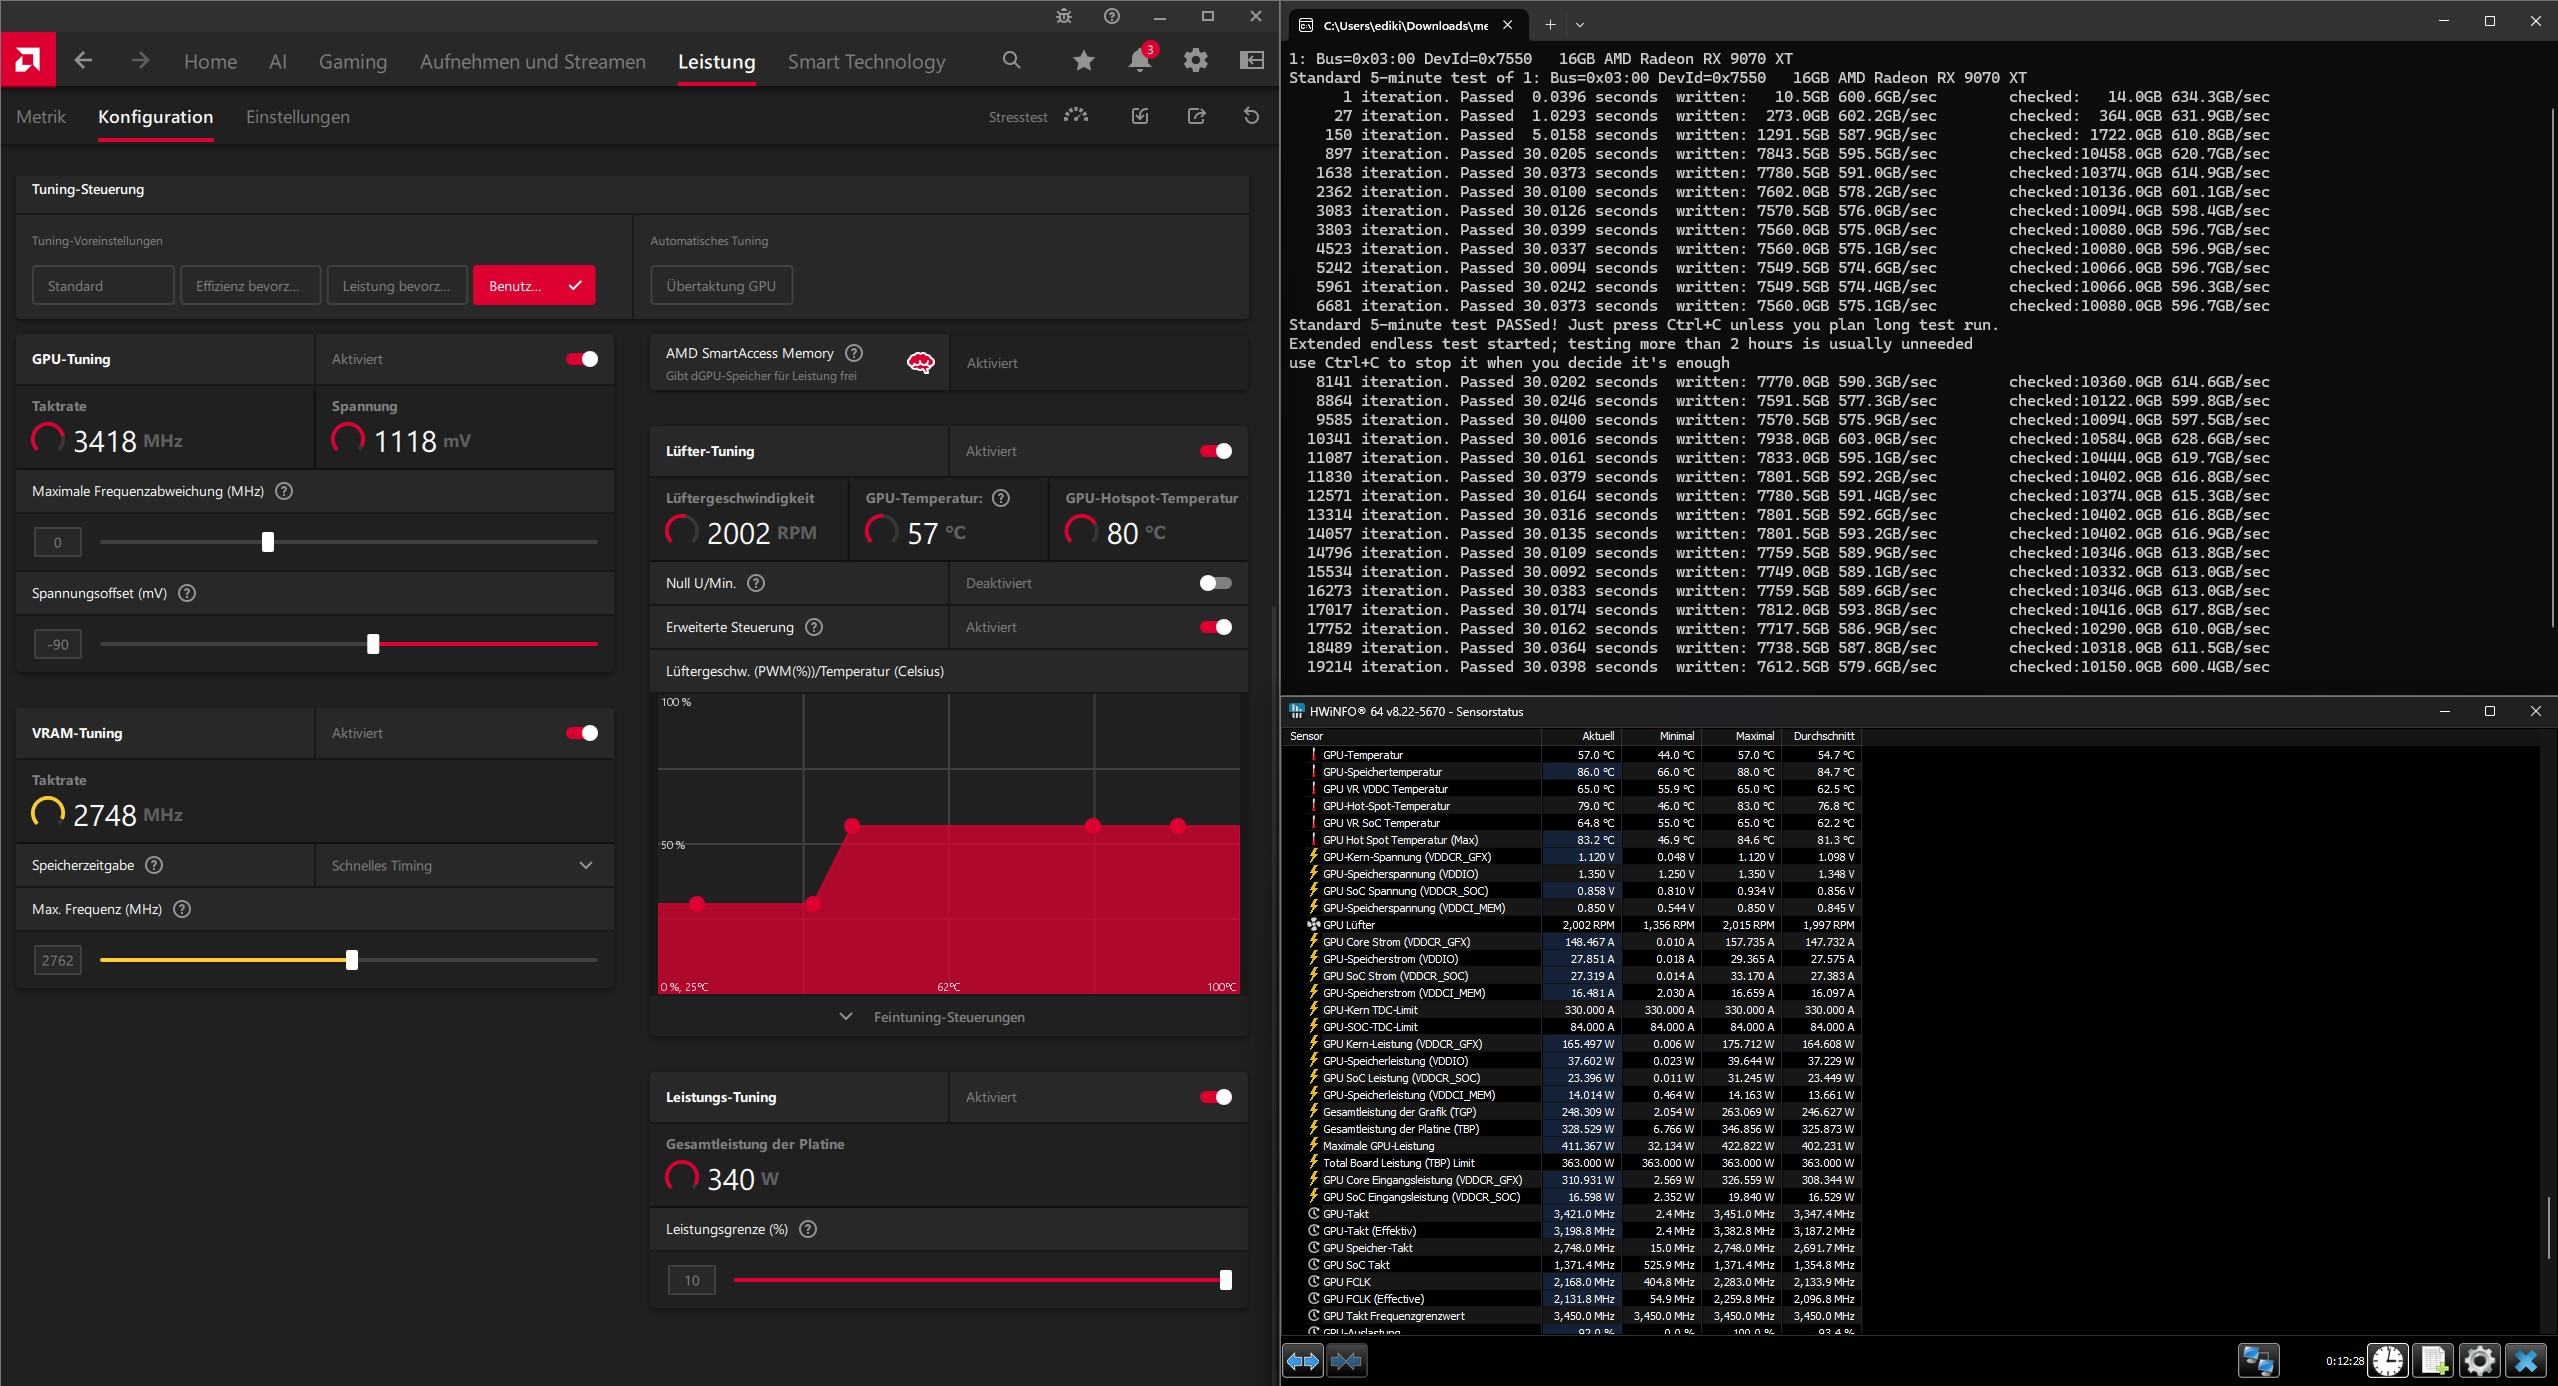Click the favorites star icon

(1083, 61)
